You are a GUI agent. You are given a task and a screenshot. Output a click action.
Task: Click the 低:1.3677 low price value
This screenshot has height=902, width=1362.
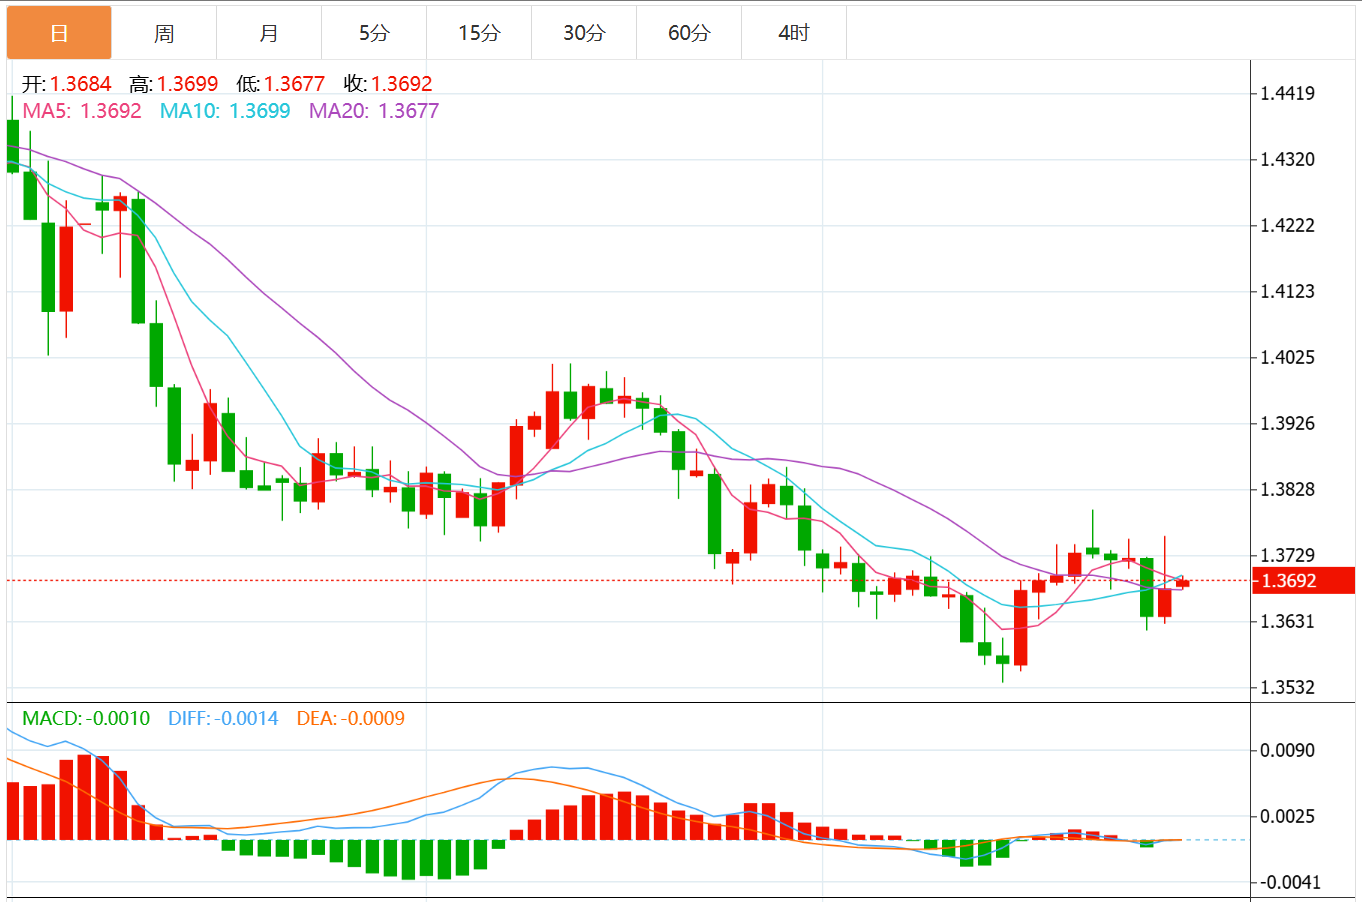click(280, 84)
